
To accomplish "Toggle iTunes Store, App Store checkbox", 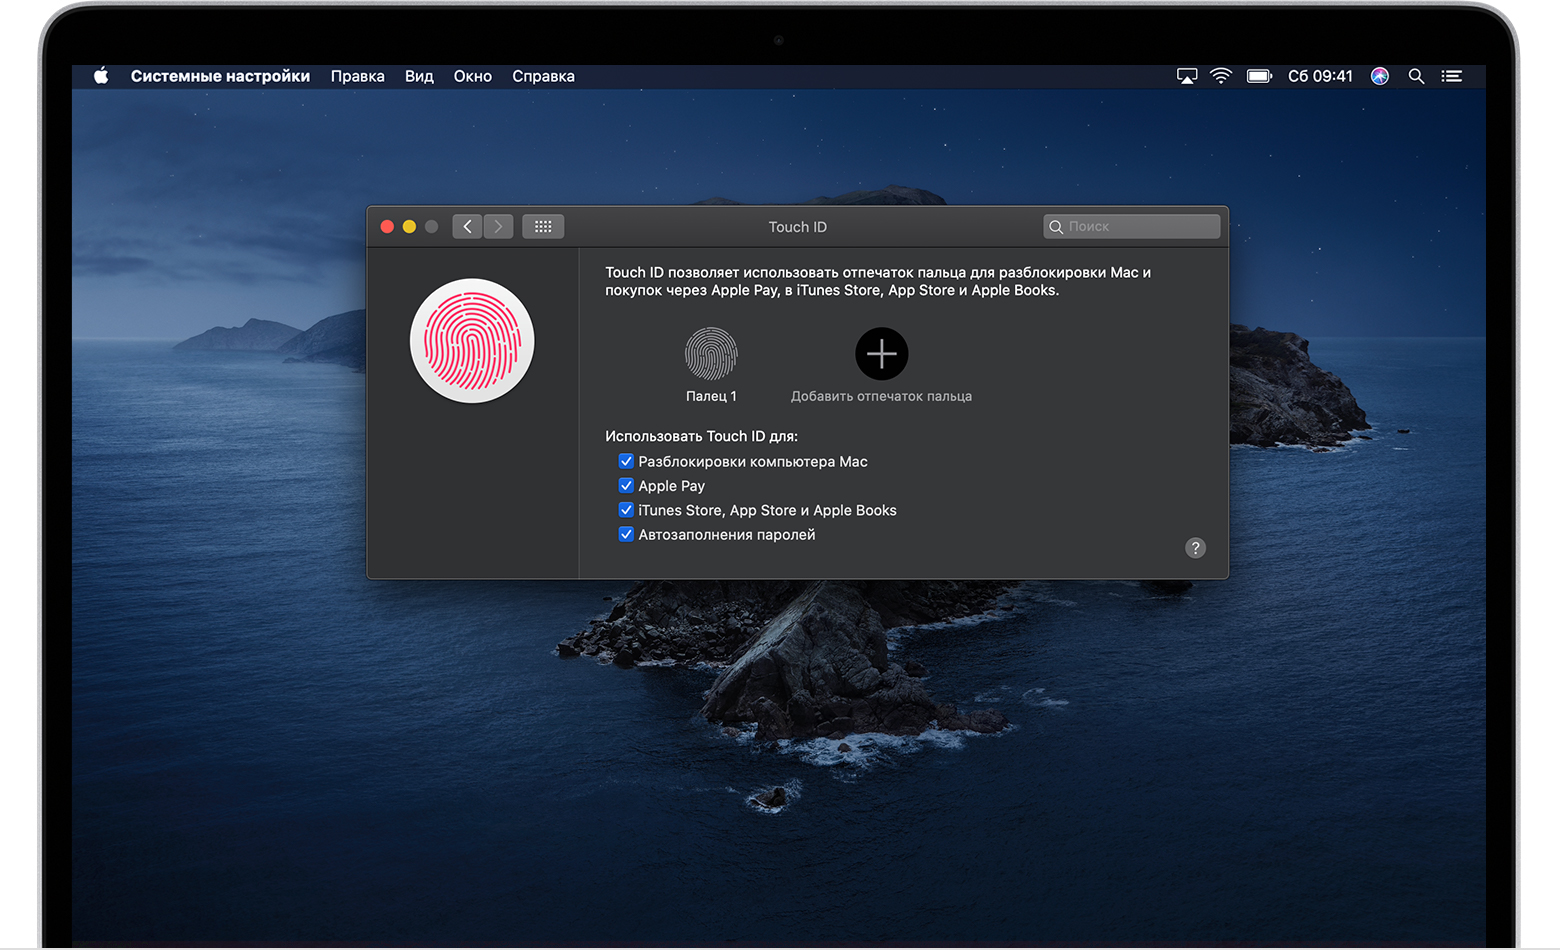I will [626, 510].
